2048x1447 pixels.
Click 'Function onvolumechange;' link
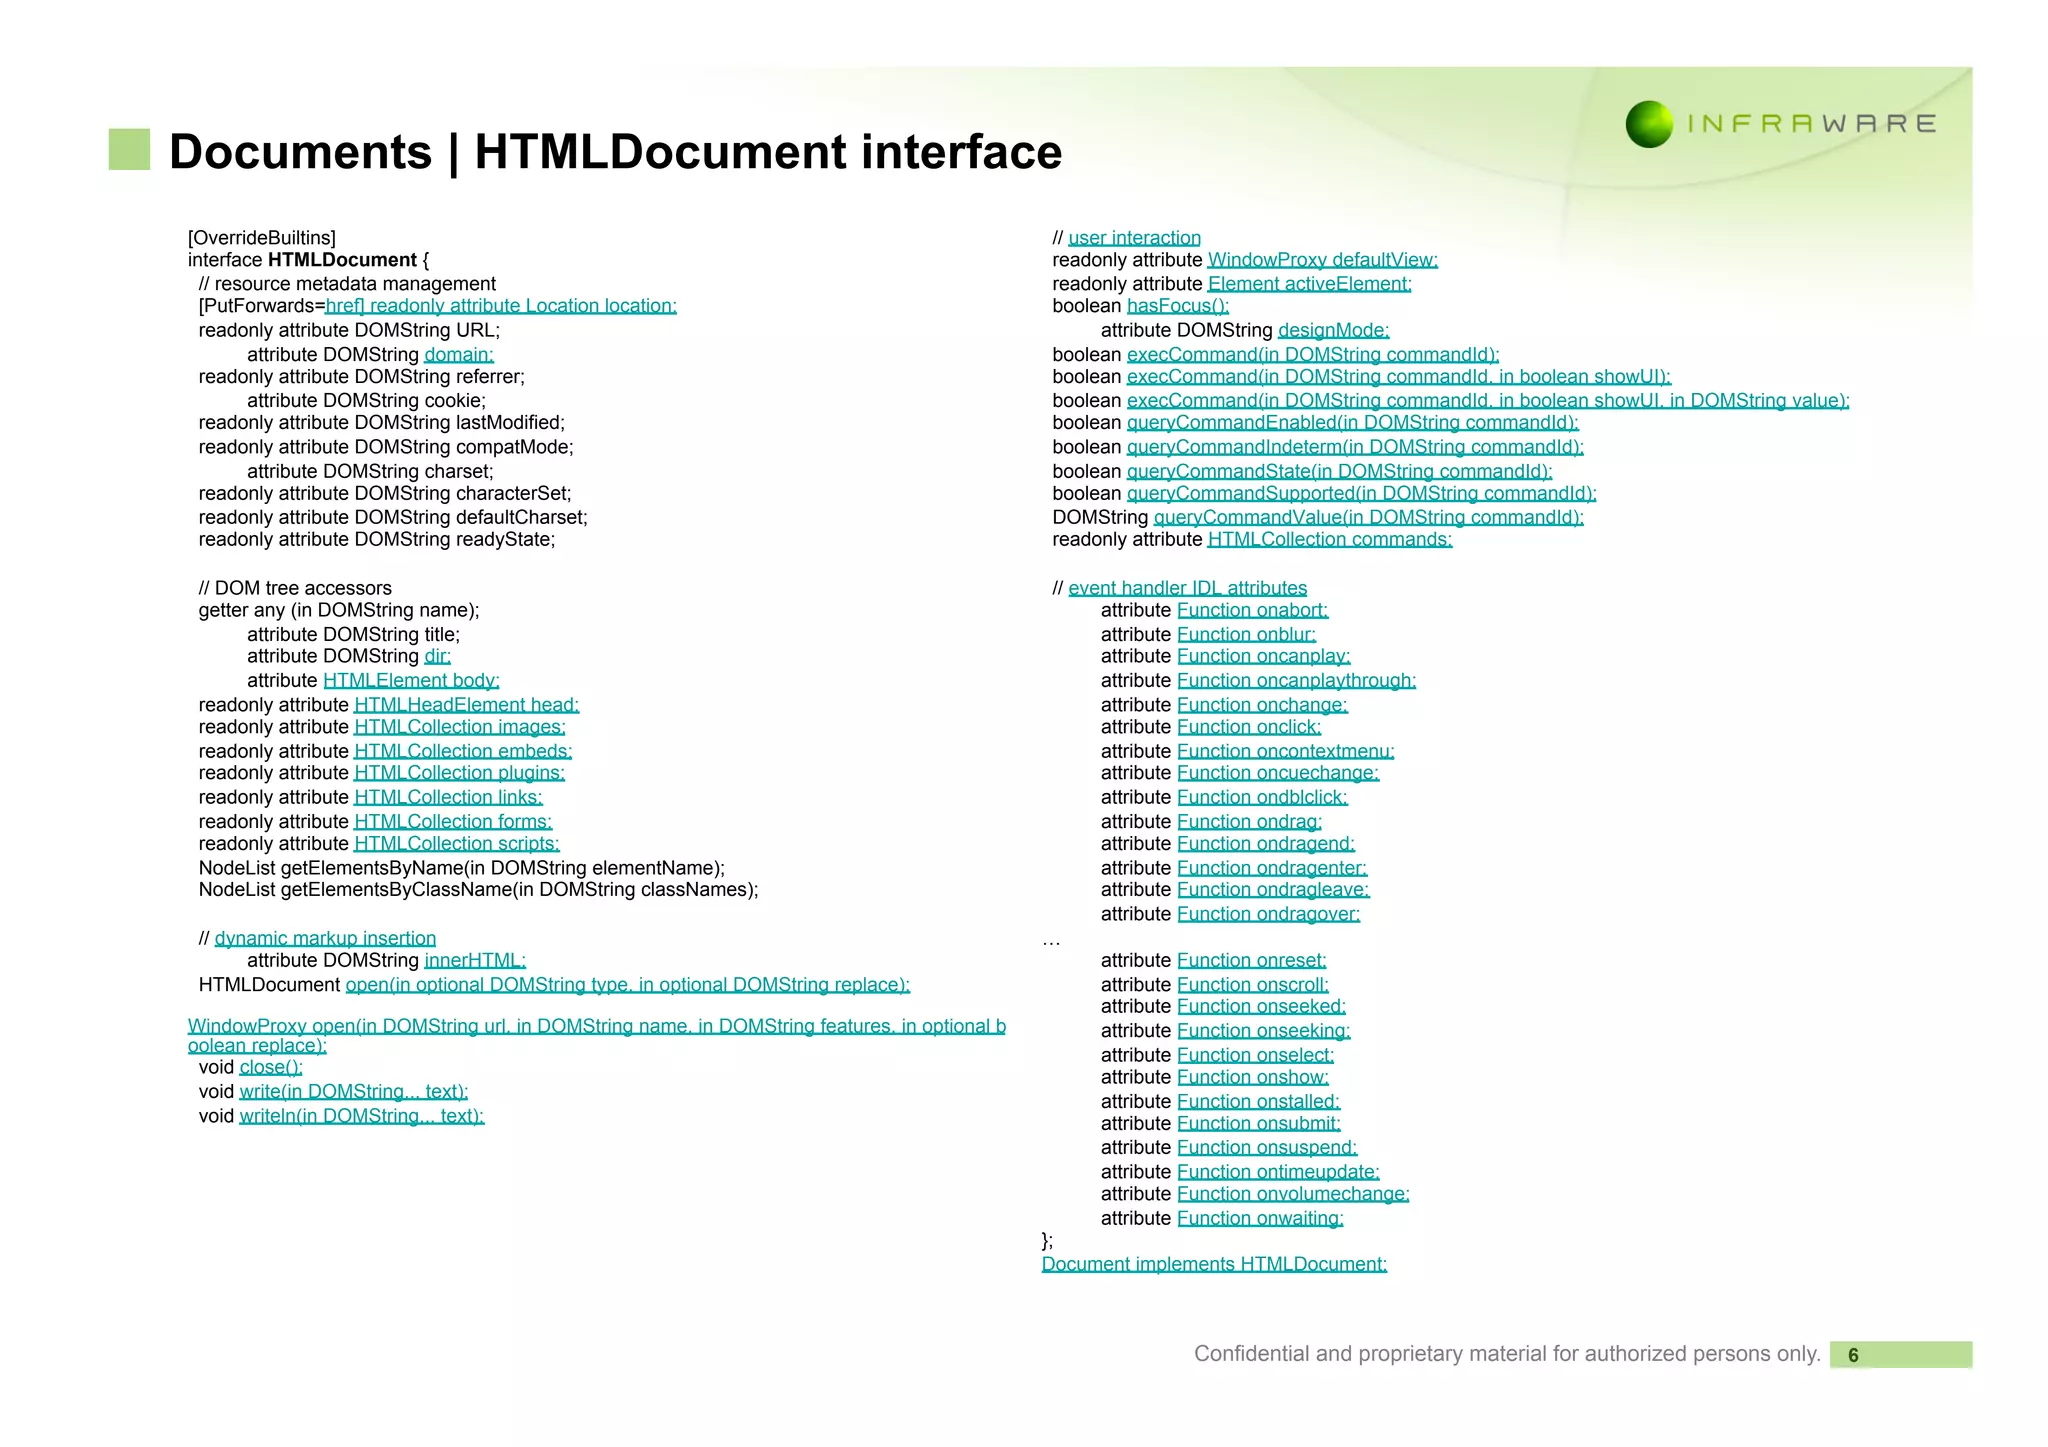pos(1293,1194)
